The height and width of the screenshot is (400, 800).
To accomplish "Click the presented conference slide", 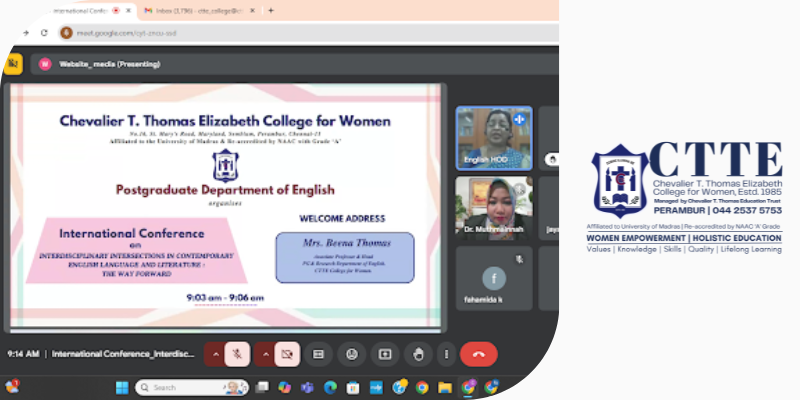I will tap(225, 205).
